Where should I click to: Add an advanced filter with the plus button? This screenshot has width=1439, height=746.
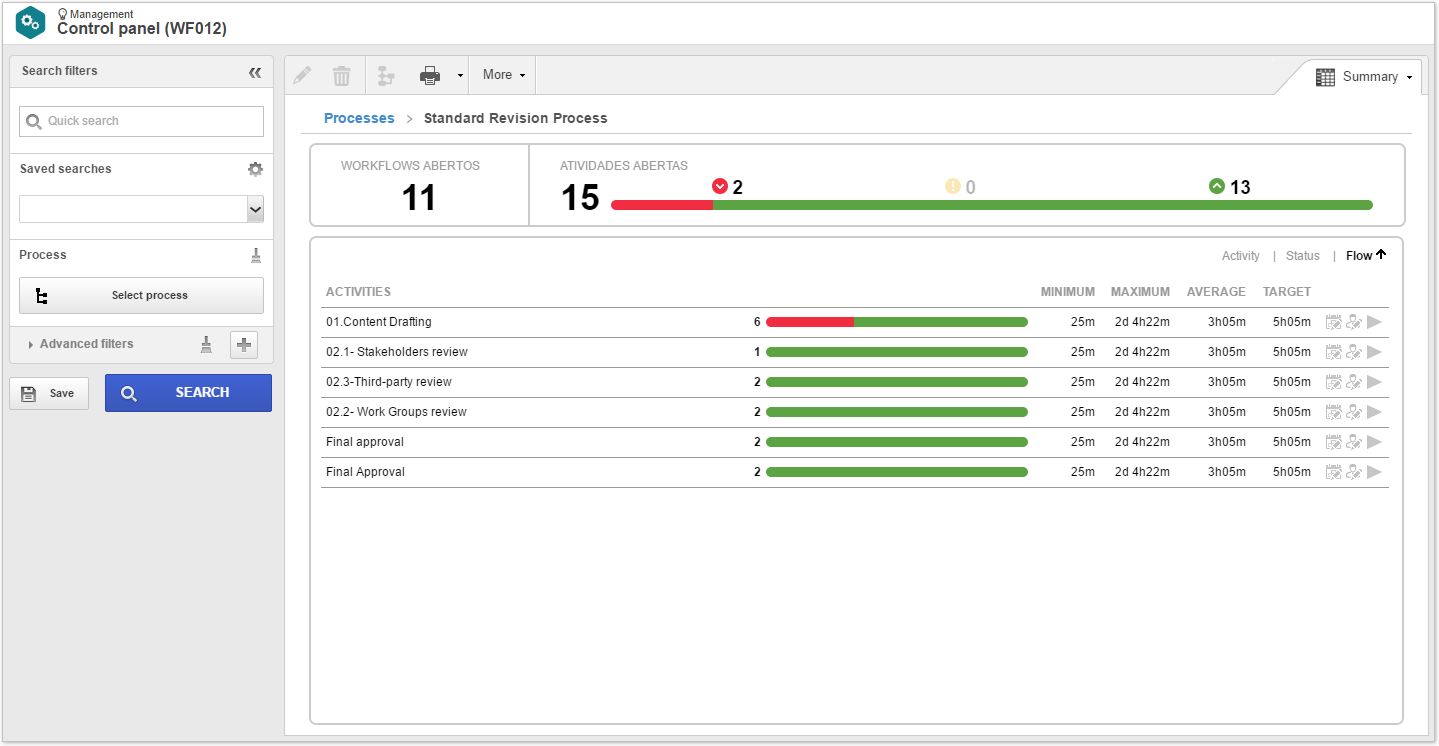coord(244,344)
